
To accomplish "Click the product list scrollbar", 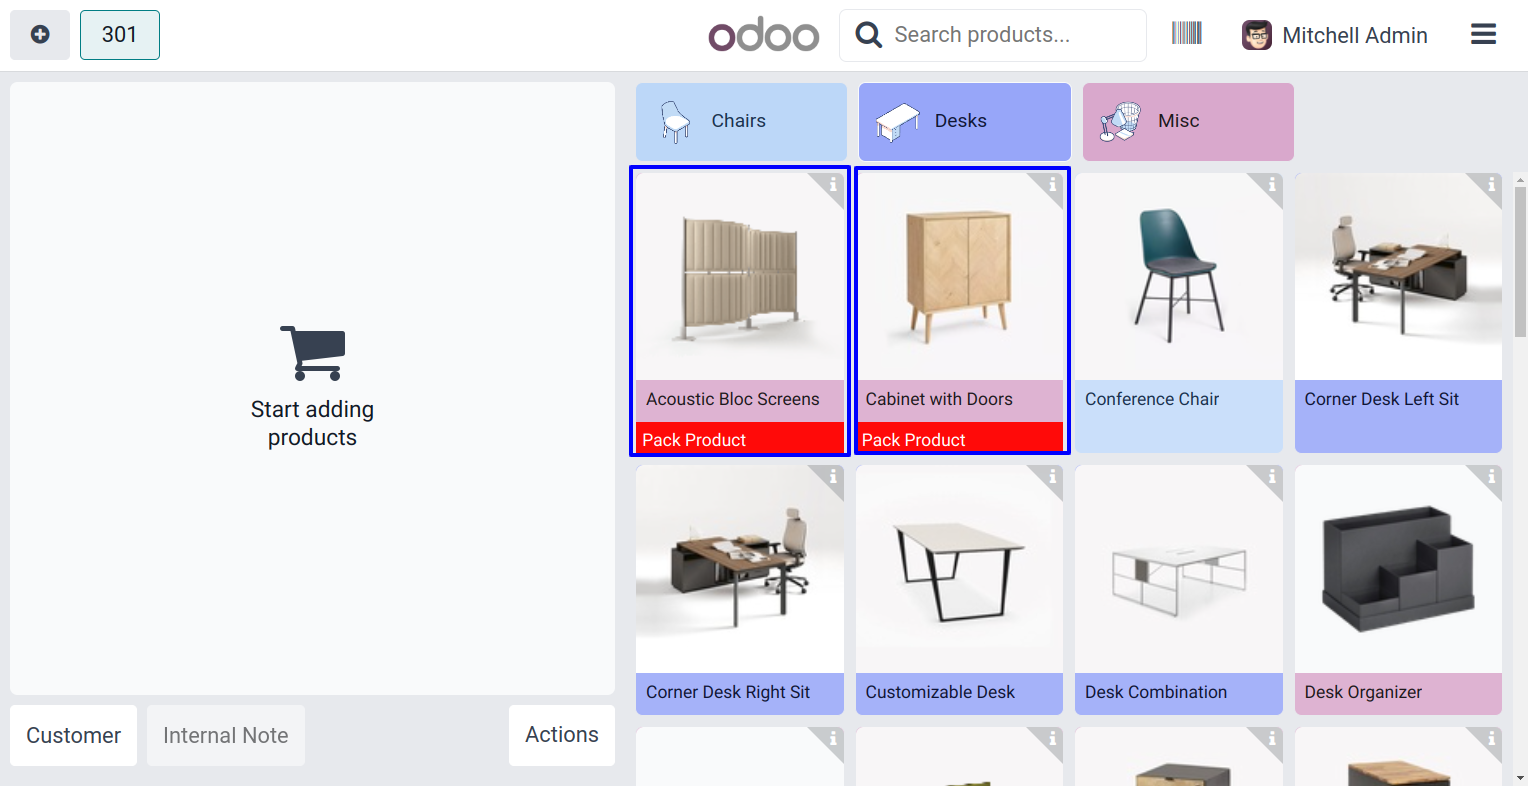I will click(1520, 262).
